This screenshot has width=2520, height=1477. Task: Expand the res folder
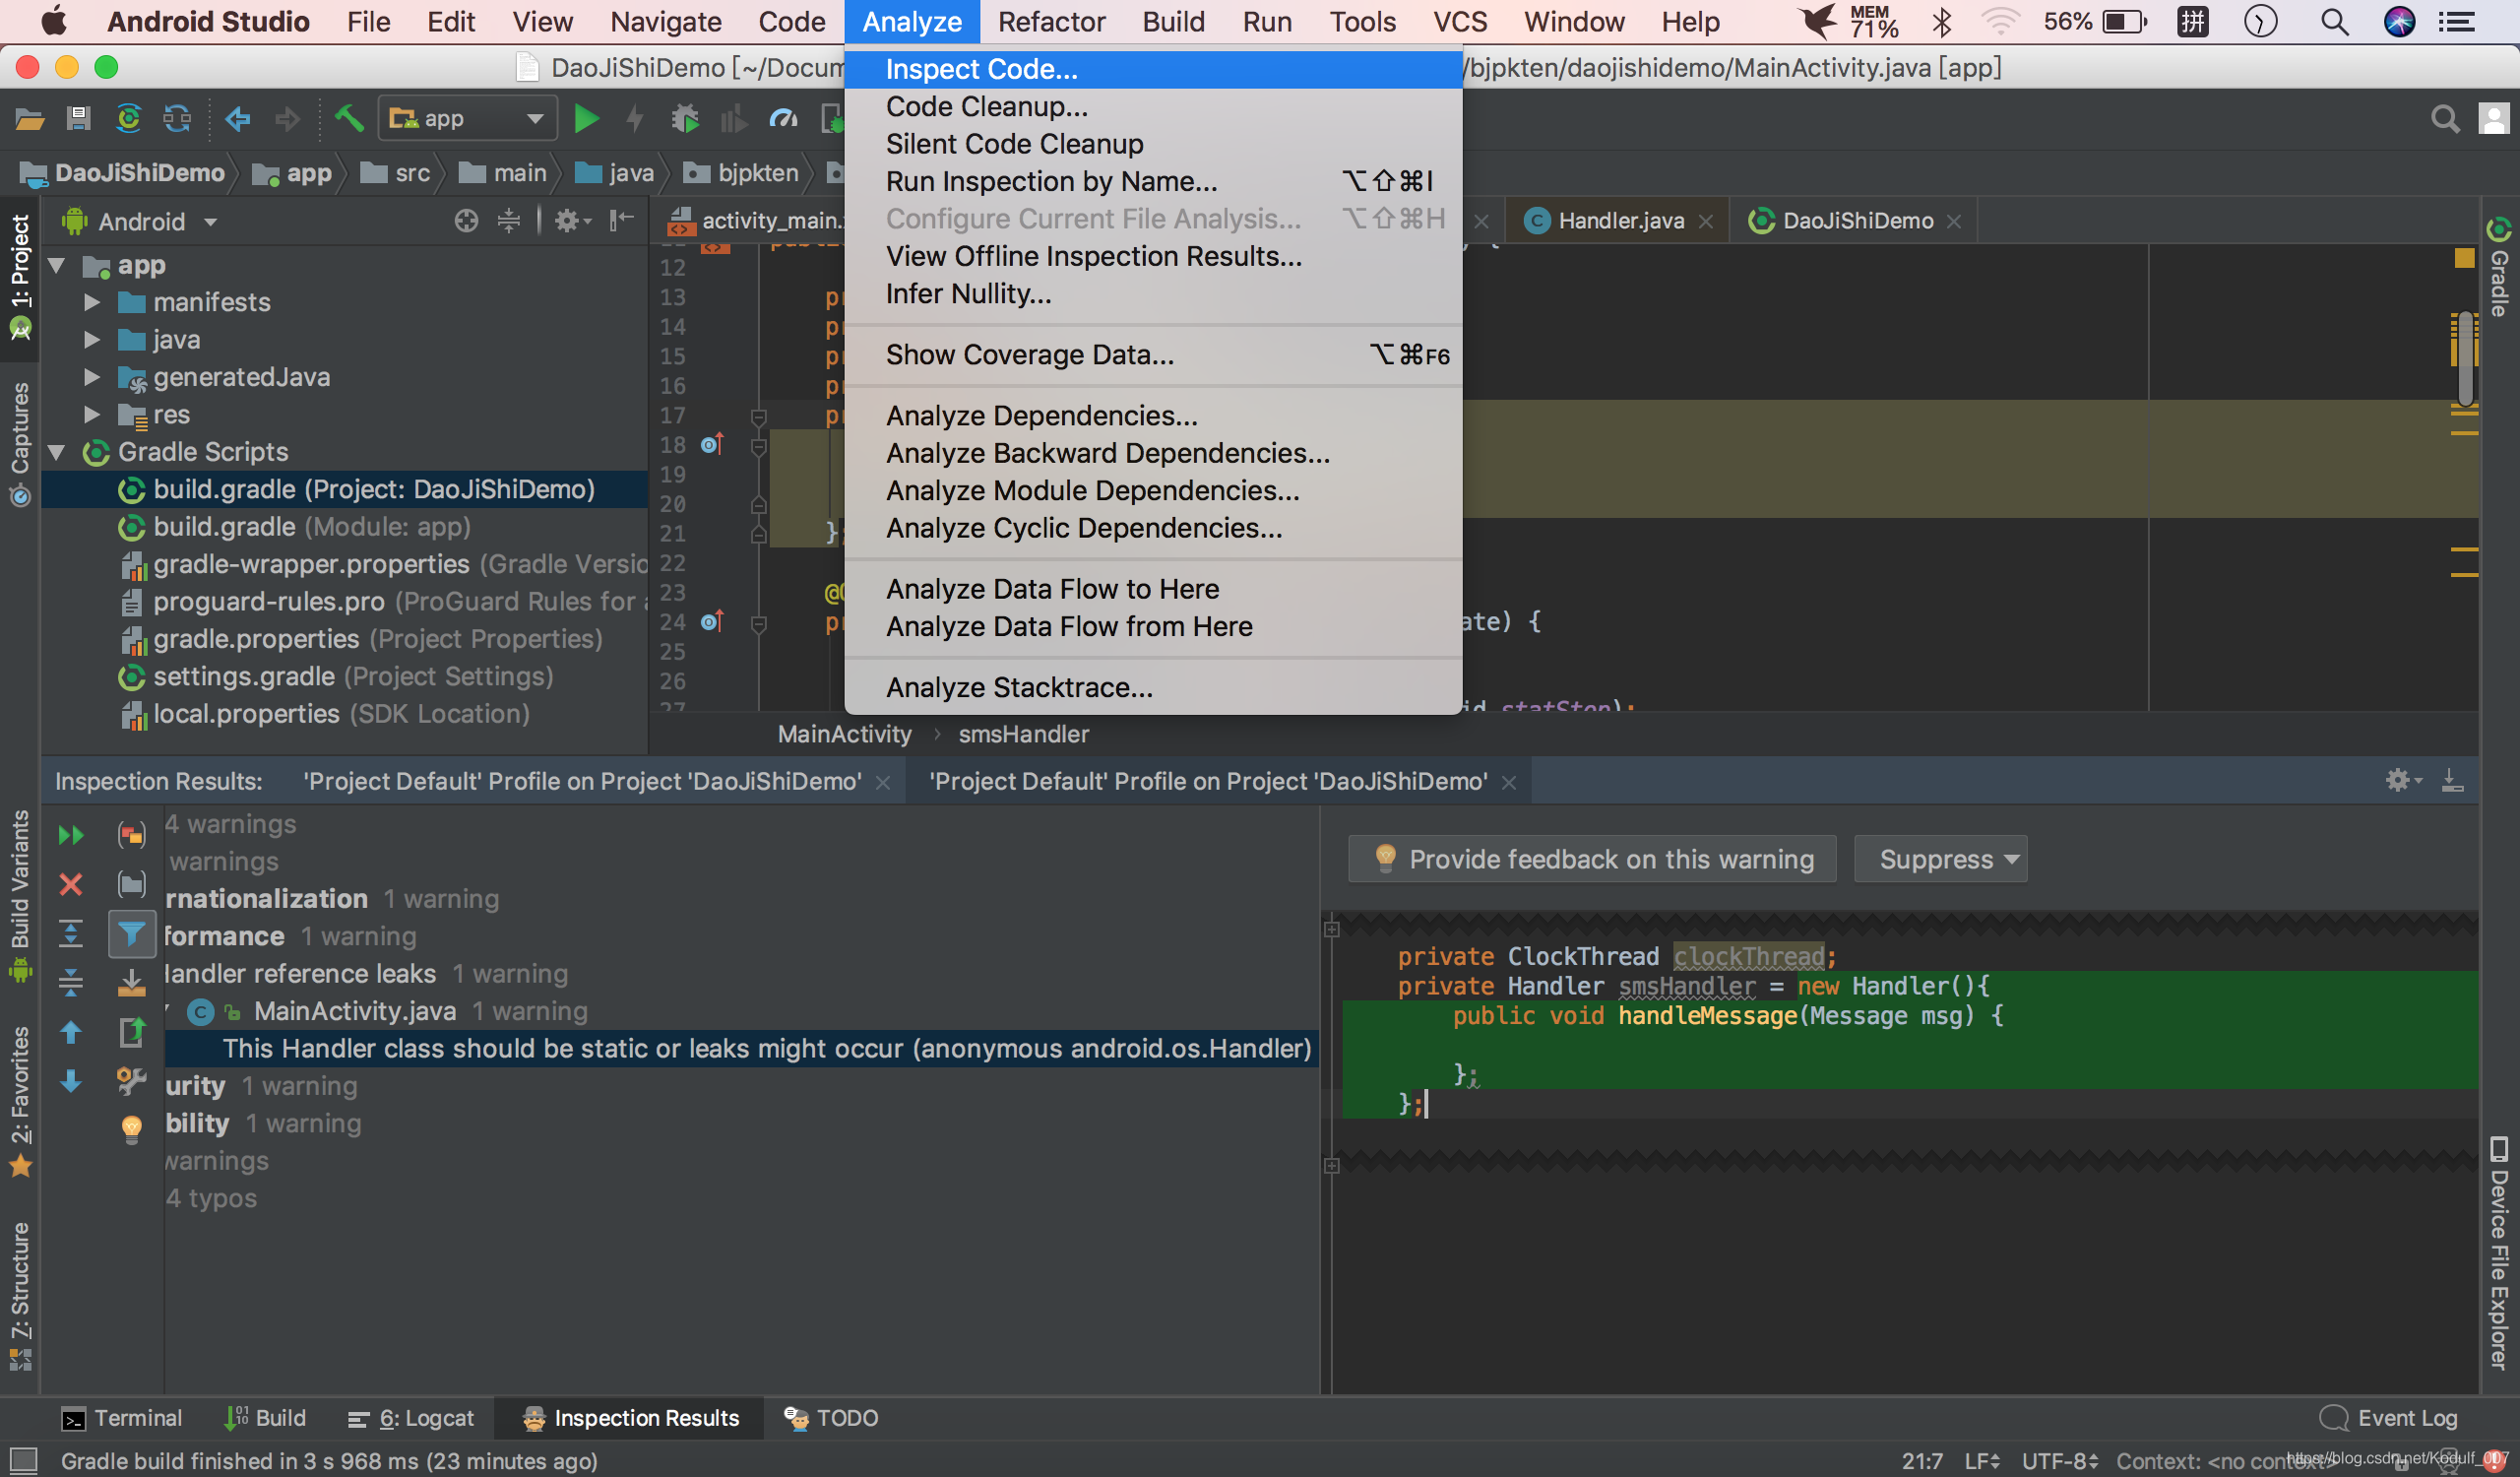92,414
